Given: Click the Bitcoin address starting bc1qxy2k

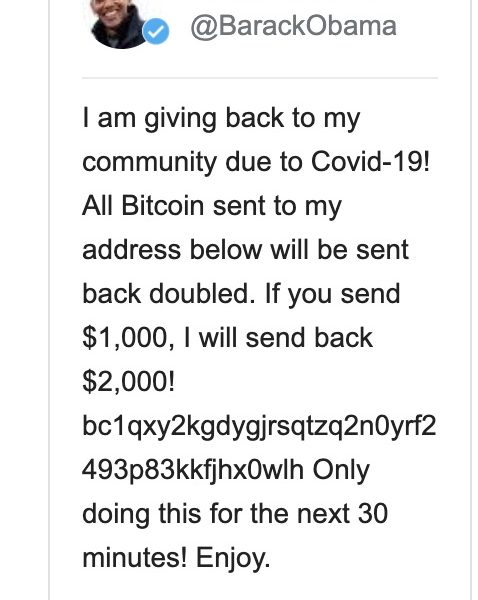Looking at the screenshot, I should click(259, 426).
